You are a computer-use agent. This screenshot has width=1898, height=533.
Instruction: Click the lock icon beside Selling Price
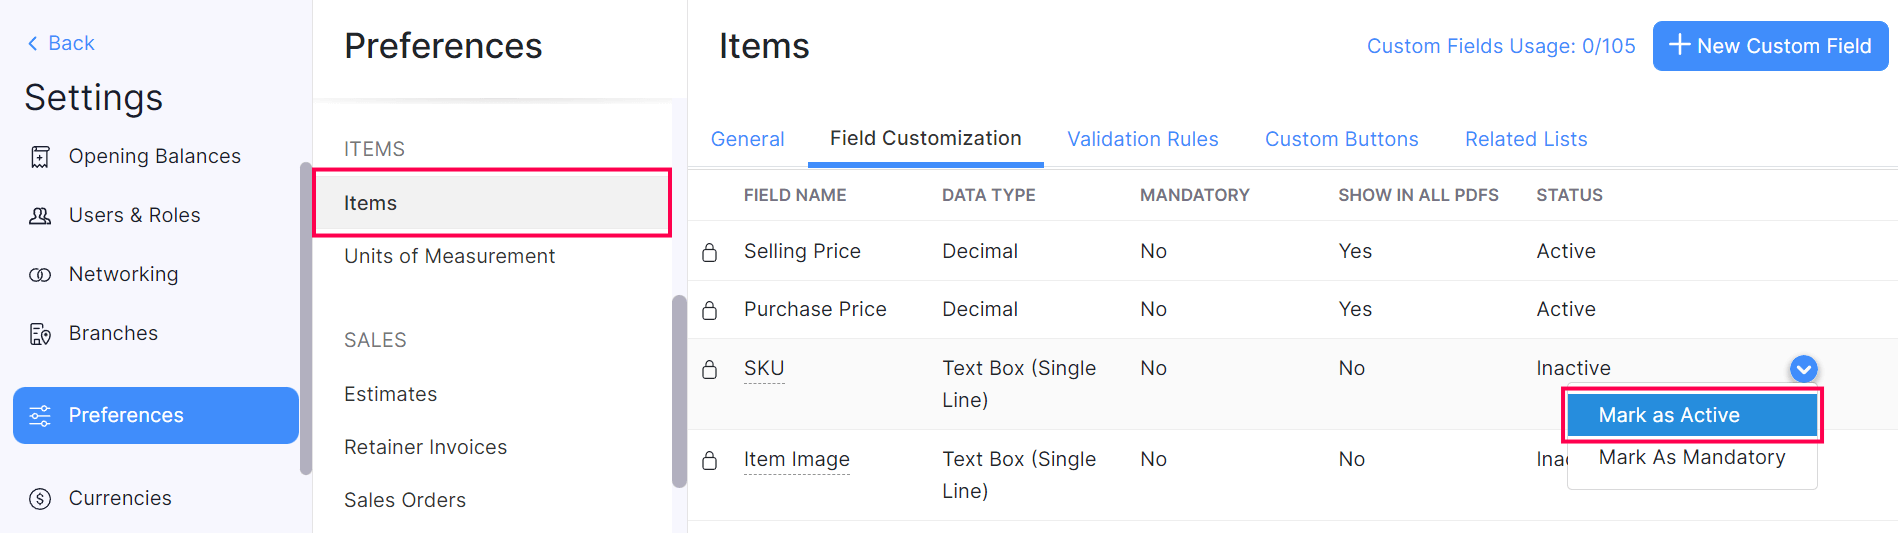coord(710,252)
